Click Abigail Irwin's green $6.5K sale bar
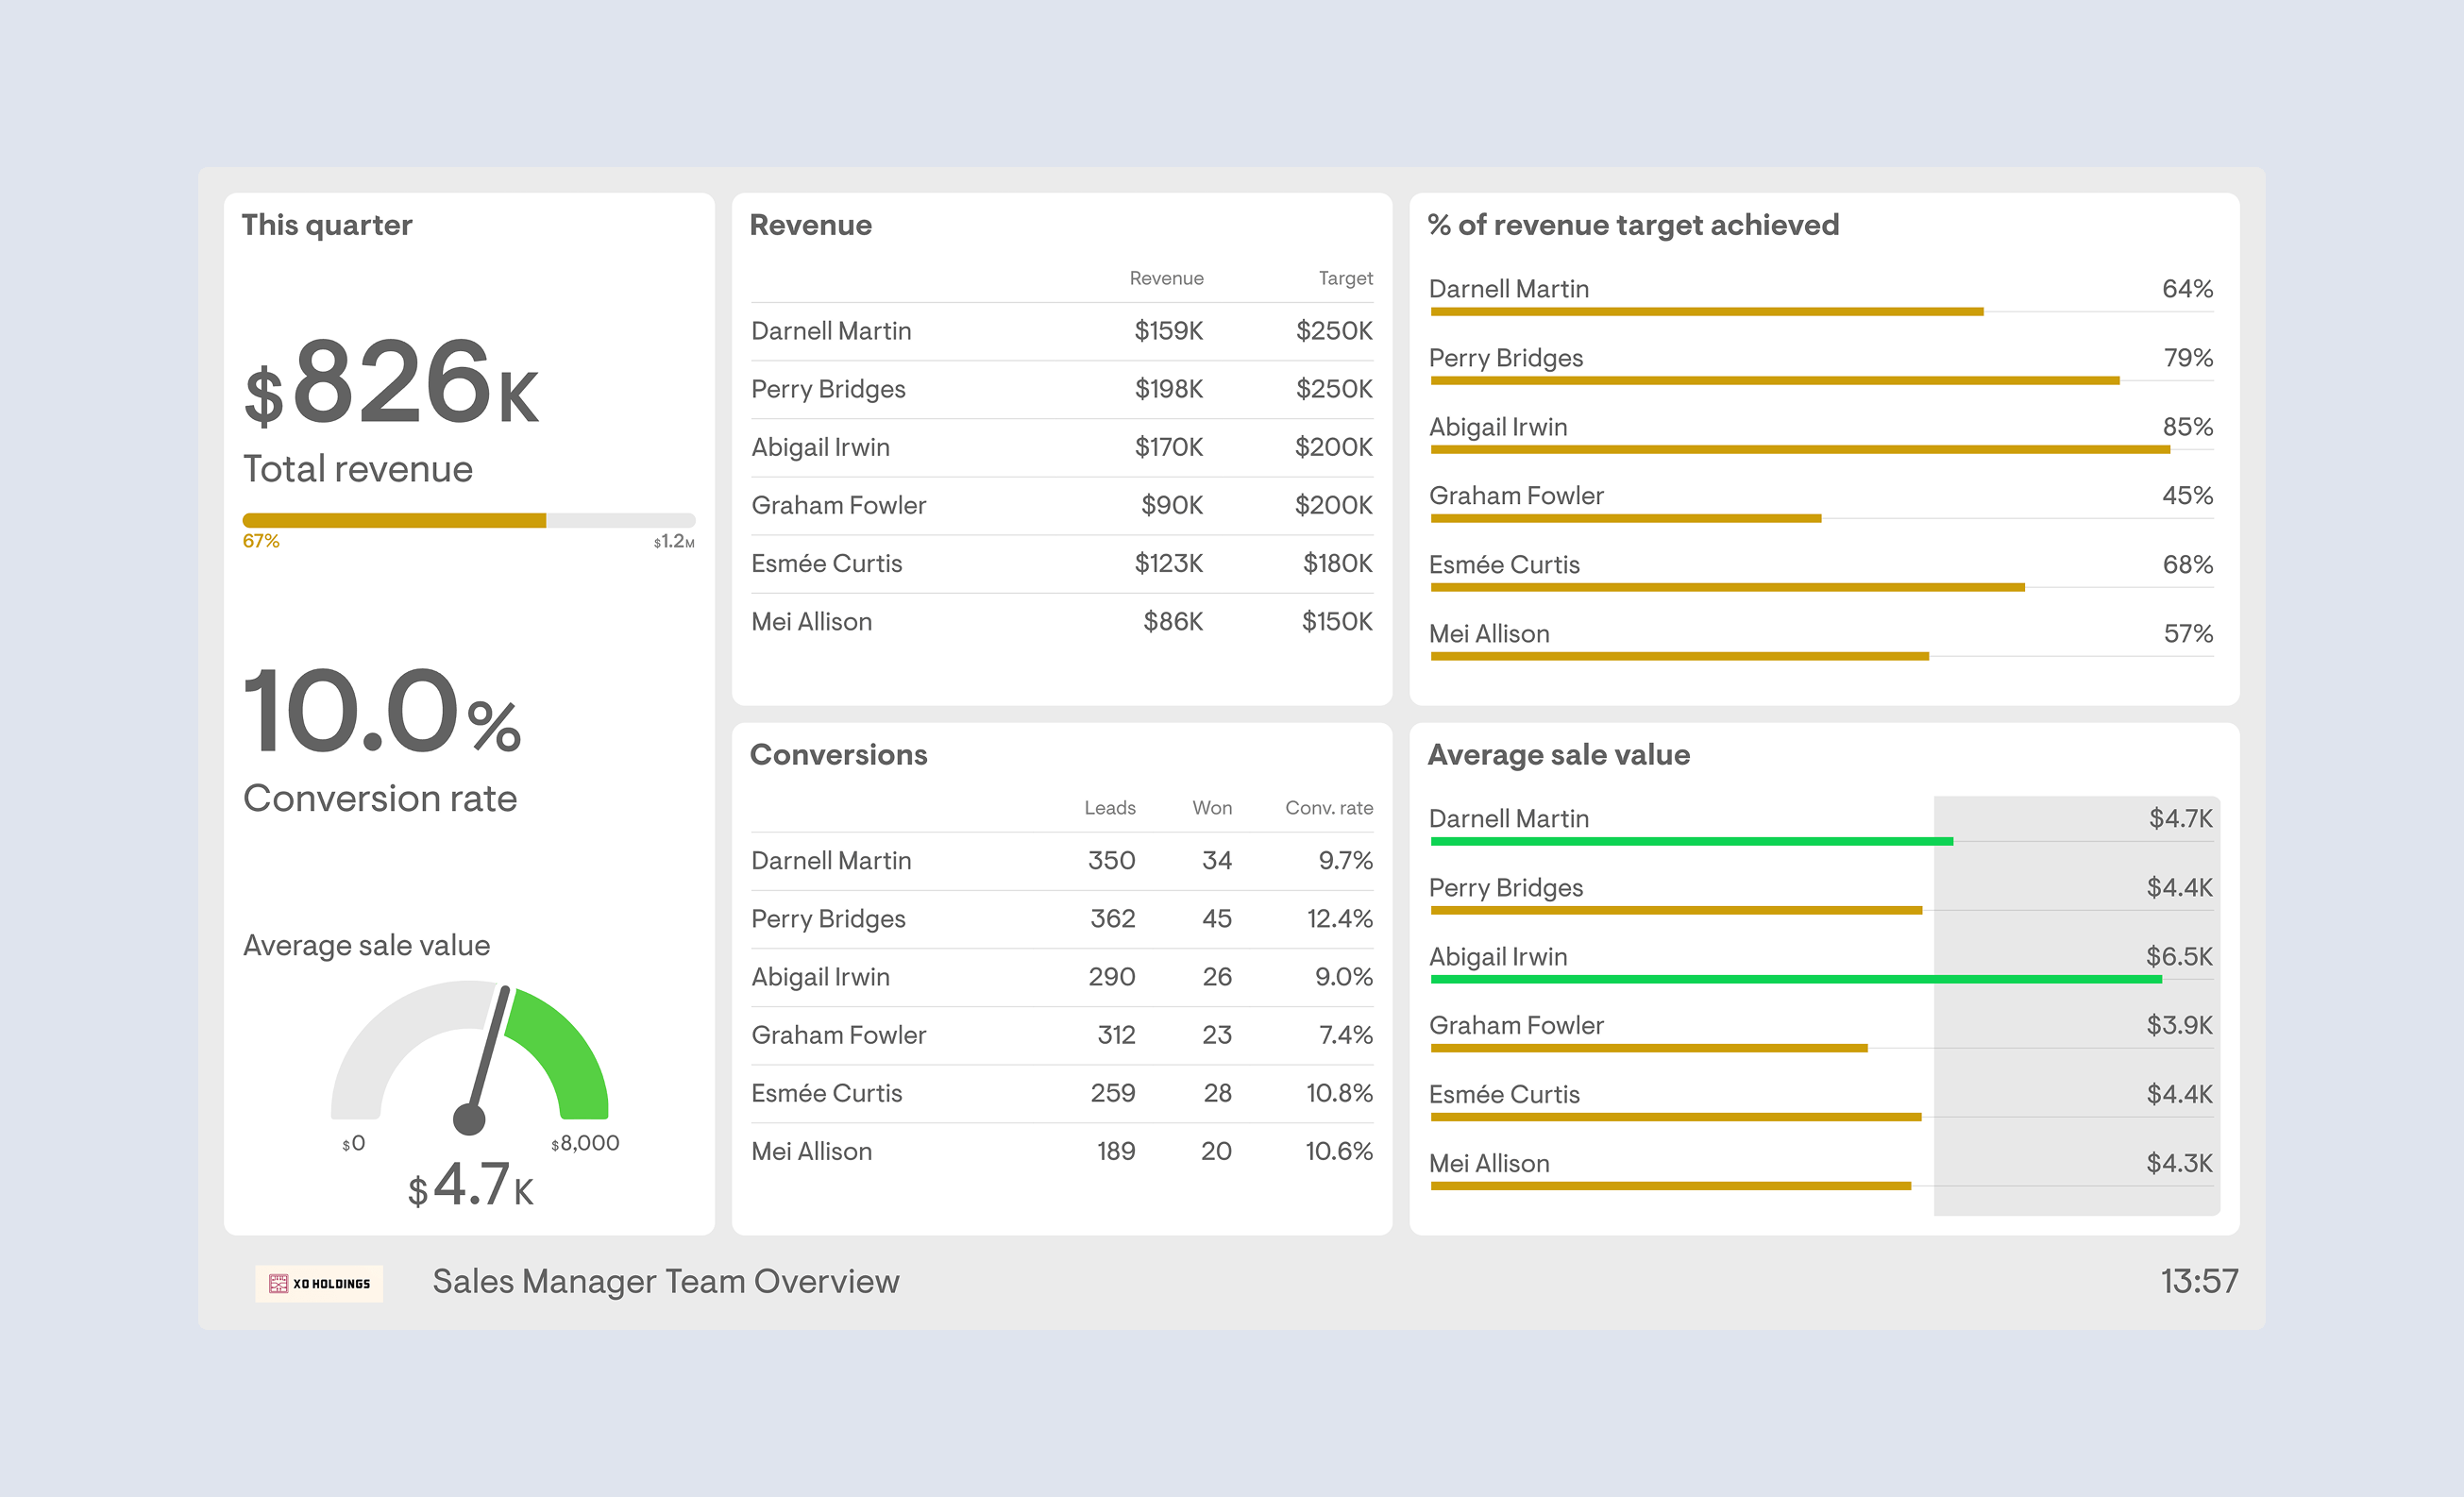 click(1795, 980)
